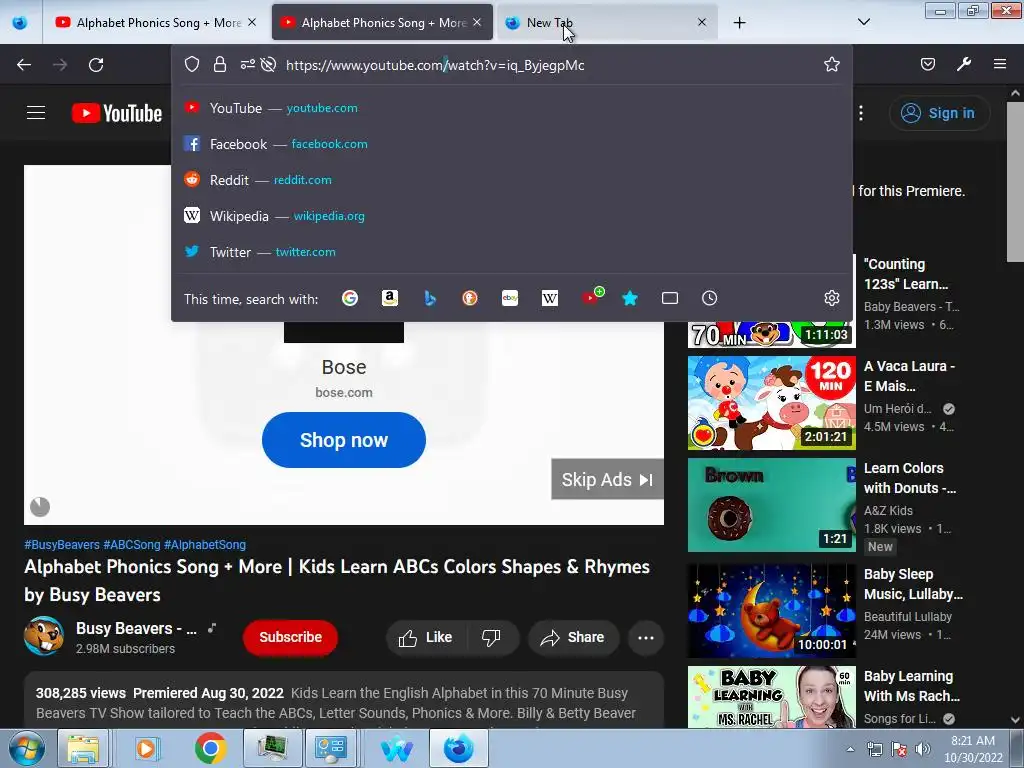Screen dimensions: 1024x768
Task: Show hidden system tray icons
Action: (850, 749)
